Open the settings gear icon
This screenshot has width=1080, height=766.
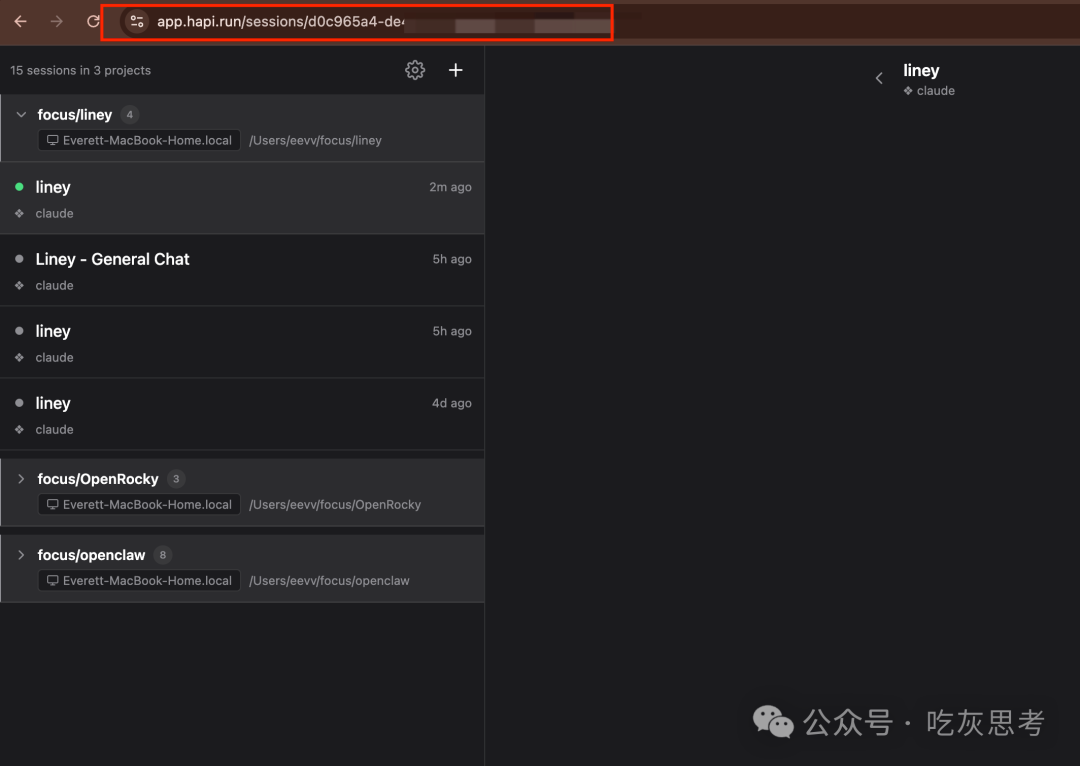click(415, 70)
